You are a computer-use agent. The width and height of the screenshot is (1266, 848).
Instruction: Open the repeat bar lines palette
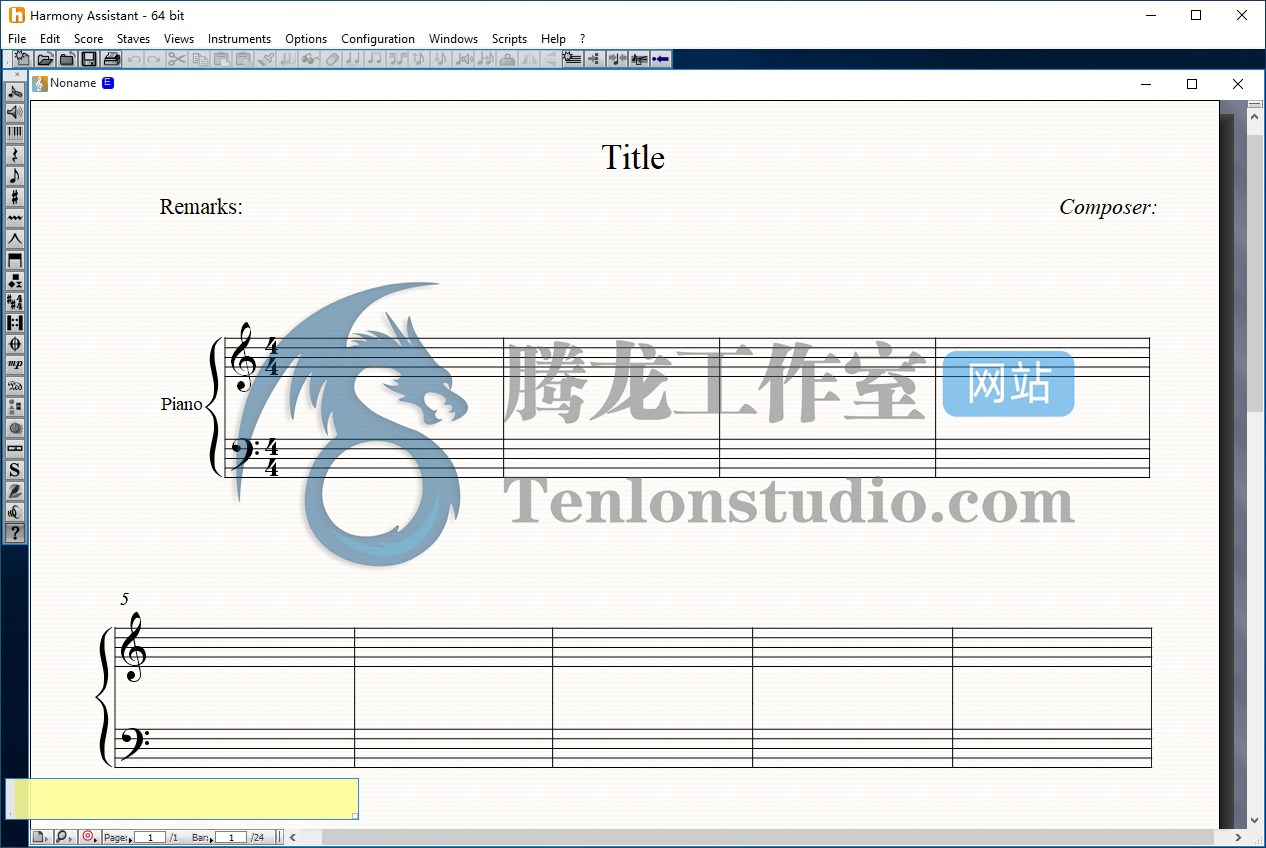[x=15, y=323]
